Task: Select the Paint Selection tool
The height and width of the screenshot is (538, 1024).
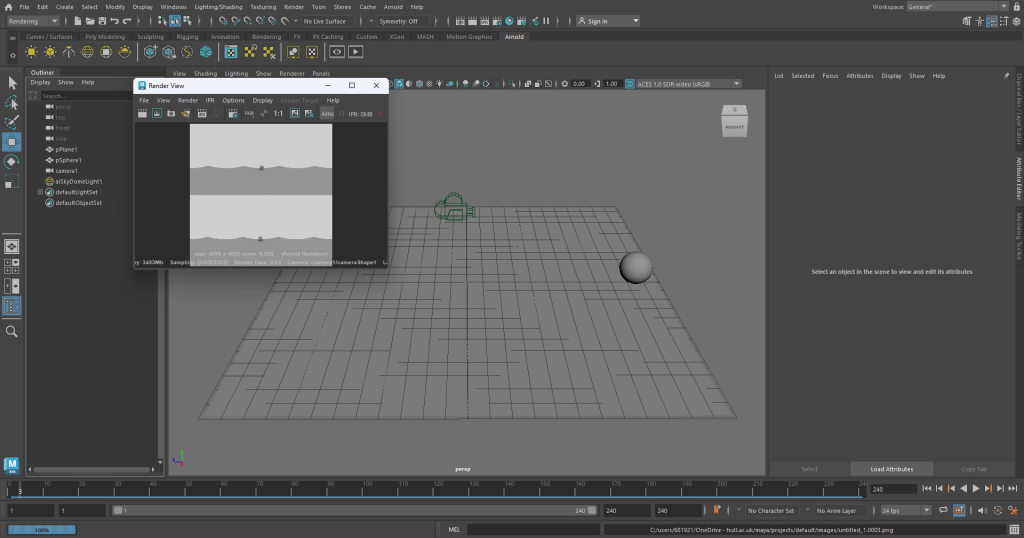Action: [x=12, y=122]
